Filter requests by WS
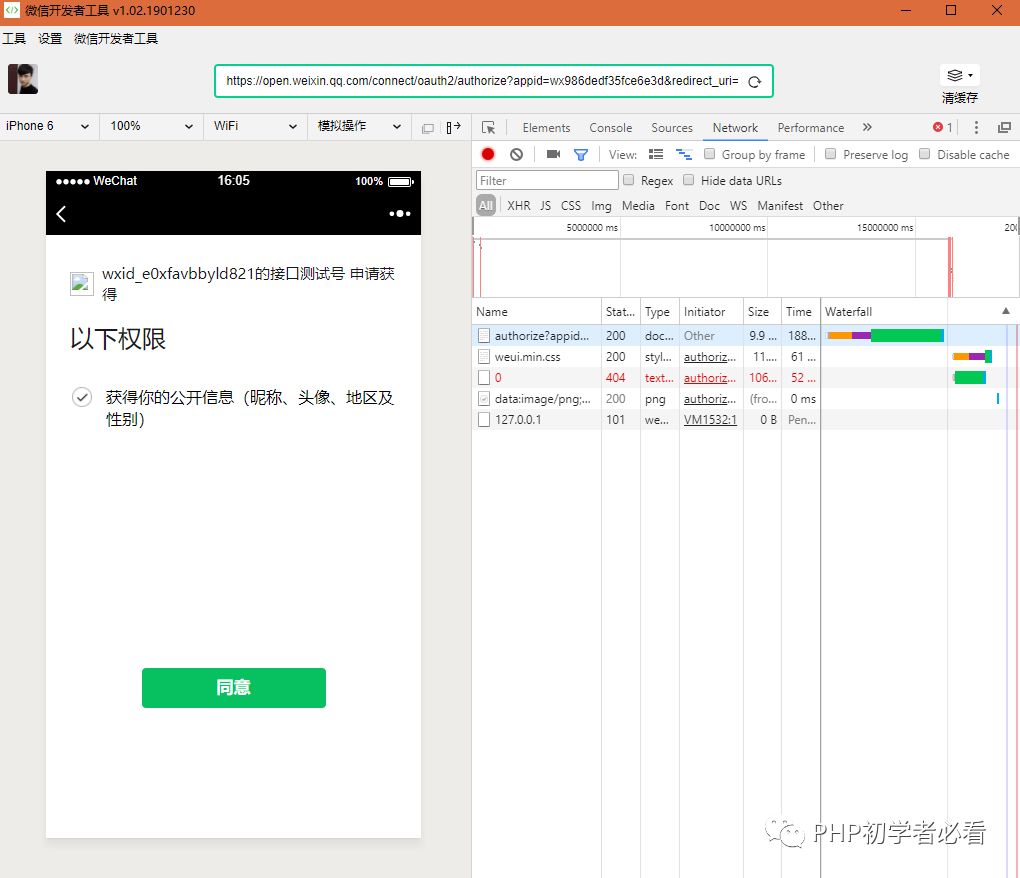The width and height of the screenshot is (1020, 878). [x=738, y=206]
